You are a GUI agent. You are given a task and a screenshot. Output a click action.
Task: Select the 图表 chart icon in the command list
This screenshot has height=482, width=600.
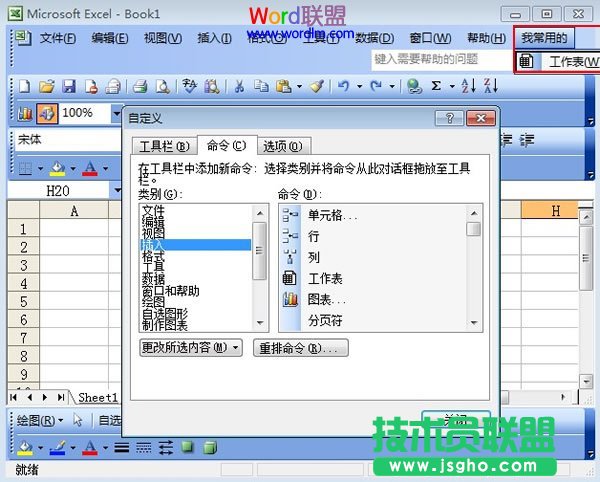(290, 299)
